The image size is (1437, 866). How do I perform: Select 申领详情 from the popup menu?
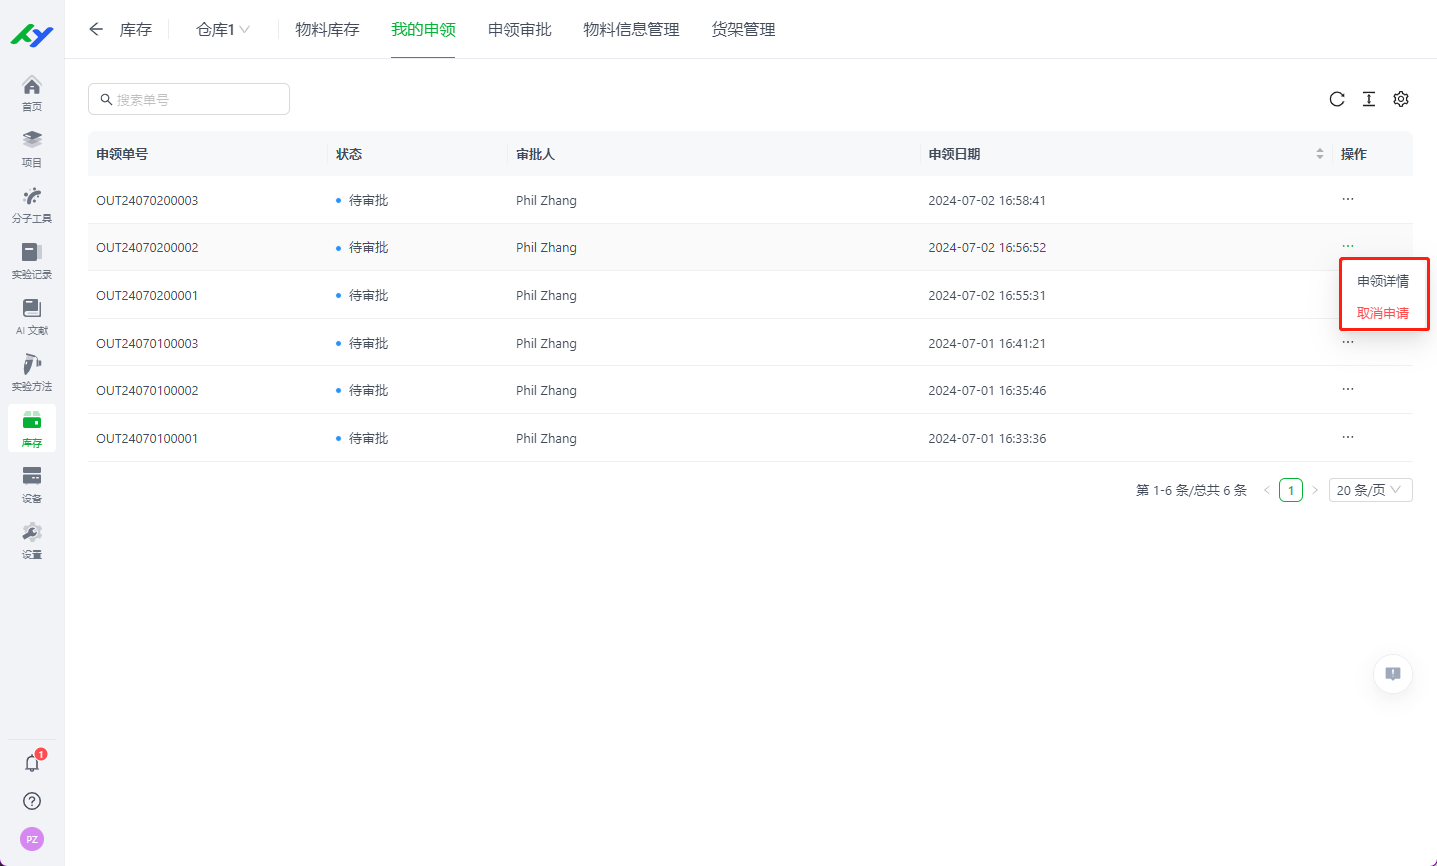(x=1383, y=281)
